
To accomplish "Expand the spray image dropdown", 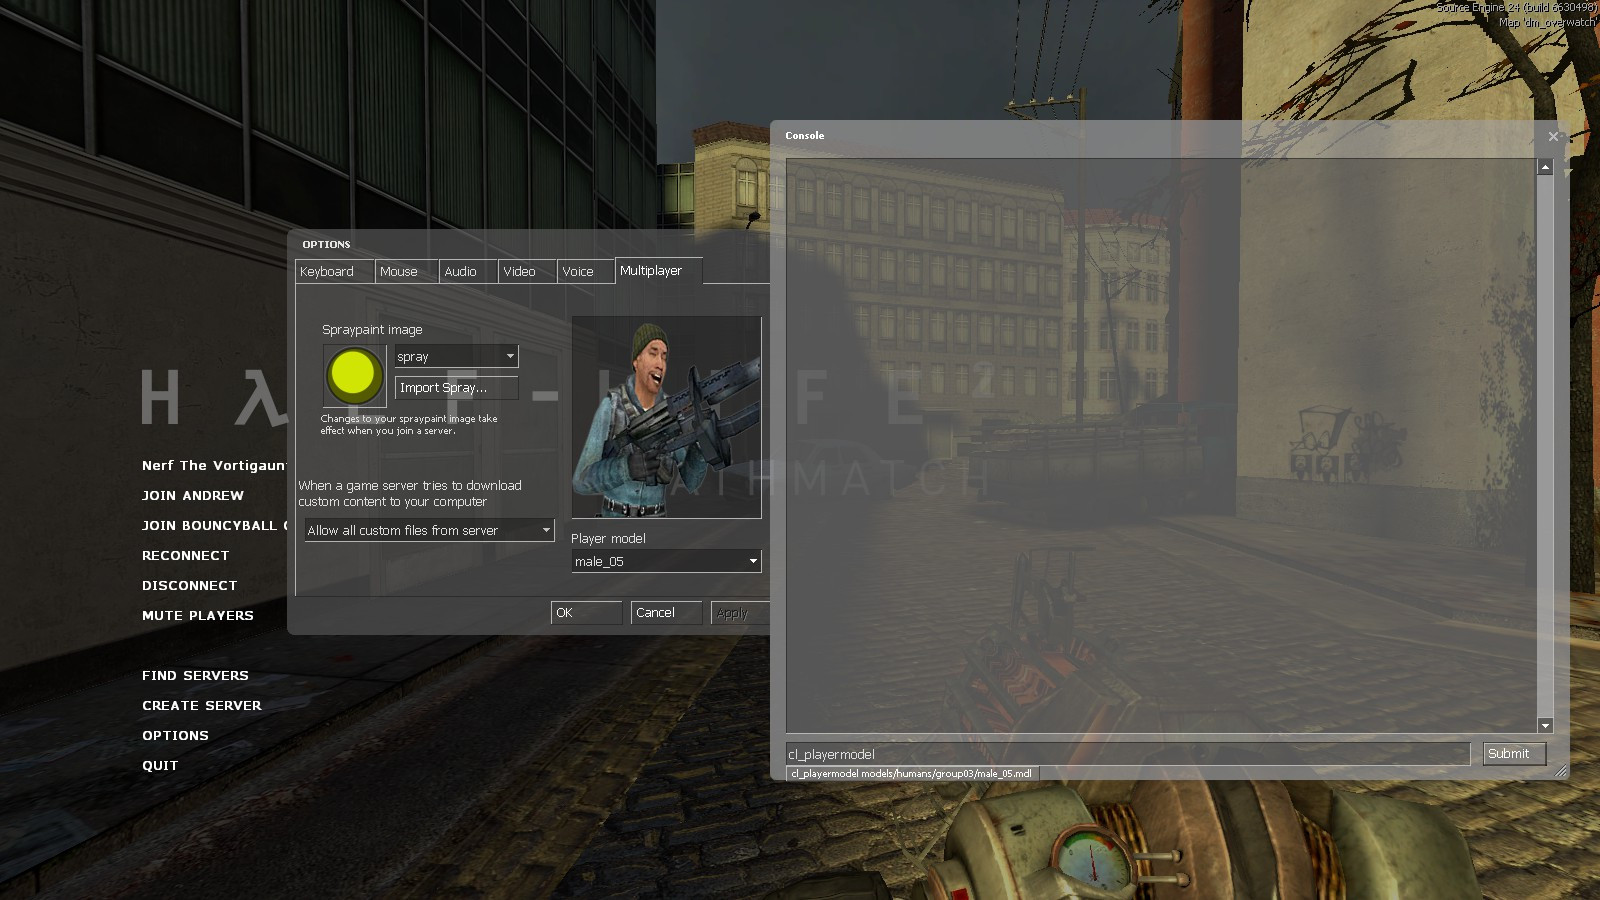I will pyautogui.click(x=509, y=356).
